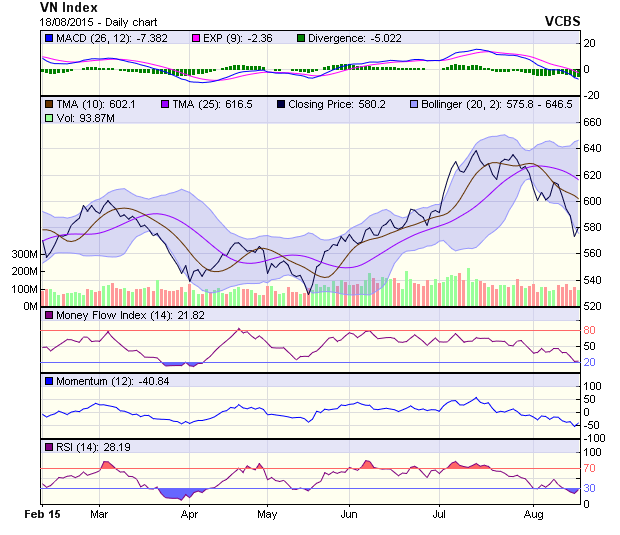Click the Aug label on time axis
620x535 pixels.
point(533,514)
